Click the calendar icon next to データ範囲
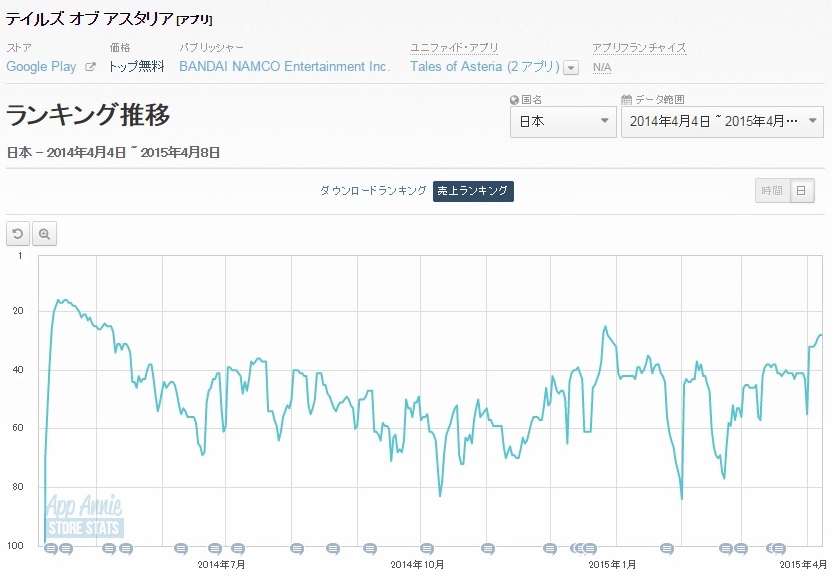 click(x=627, y=100)
